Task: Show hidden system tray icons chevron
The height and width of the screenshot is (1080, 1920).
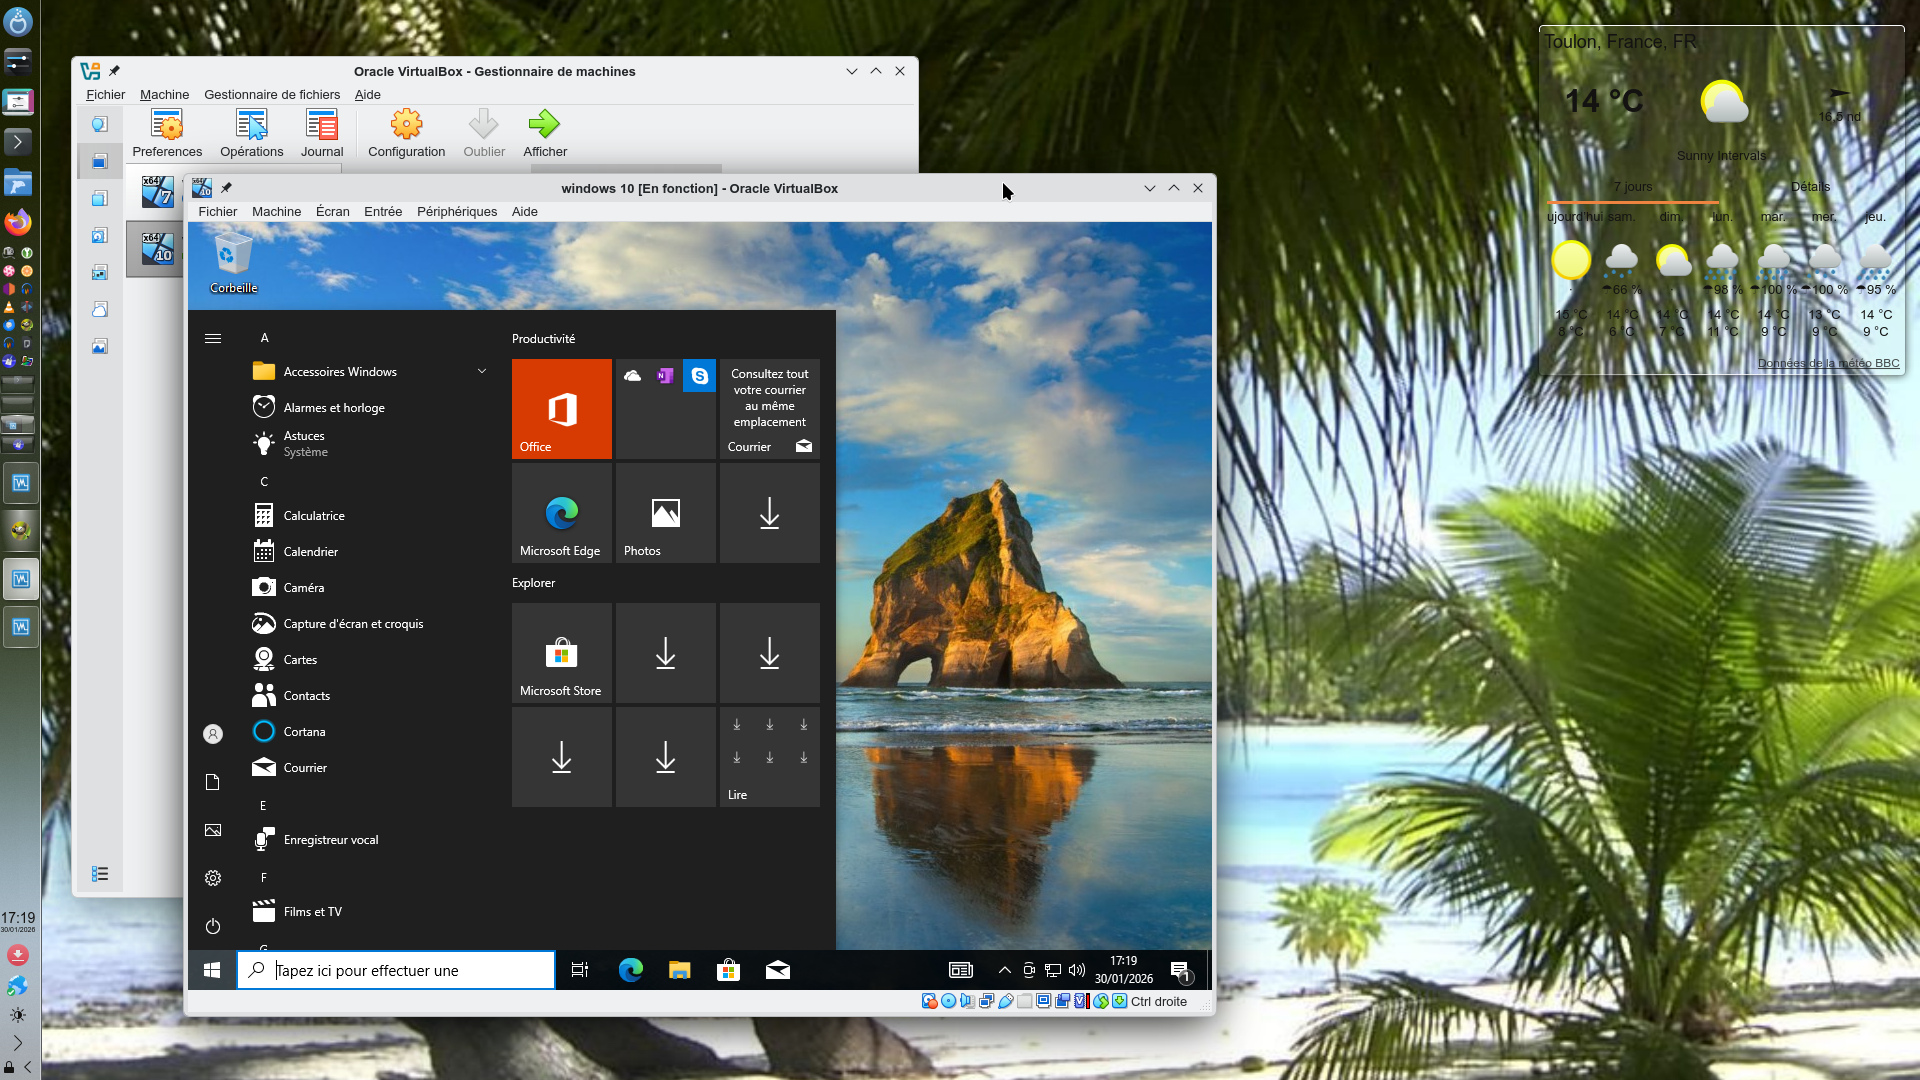Action: [1004, 970]
